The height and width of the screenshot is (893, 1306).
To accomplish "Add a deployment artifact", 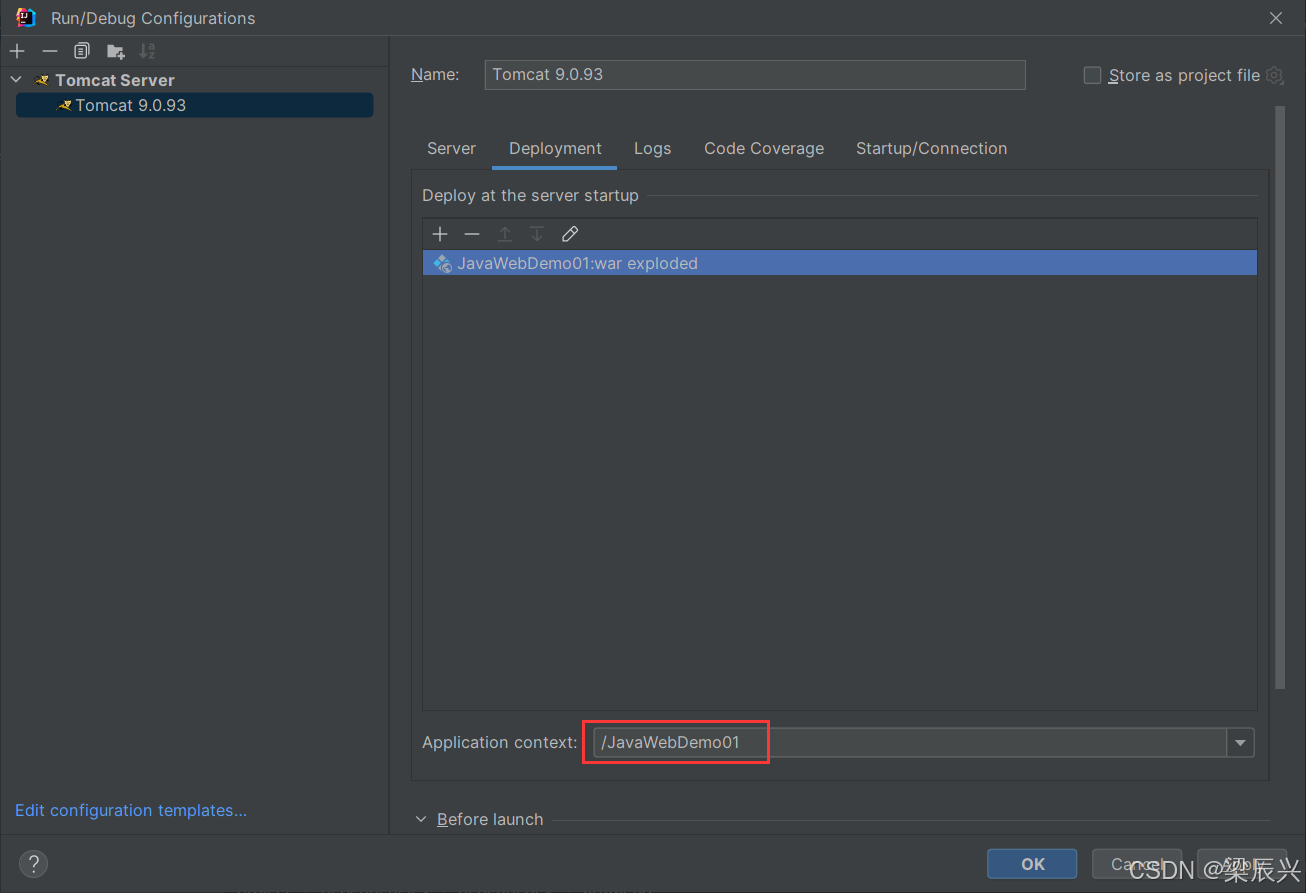I will click(440, 234).
